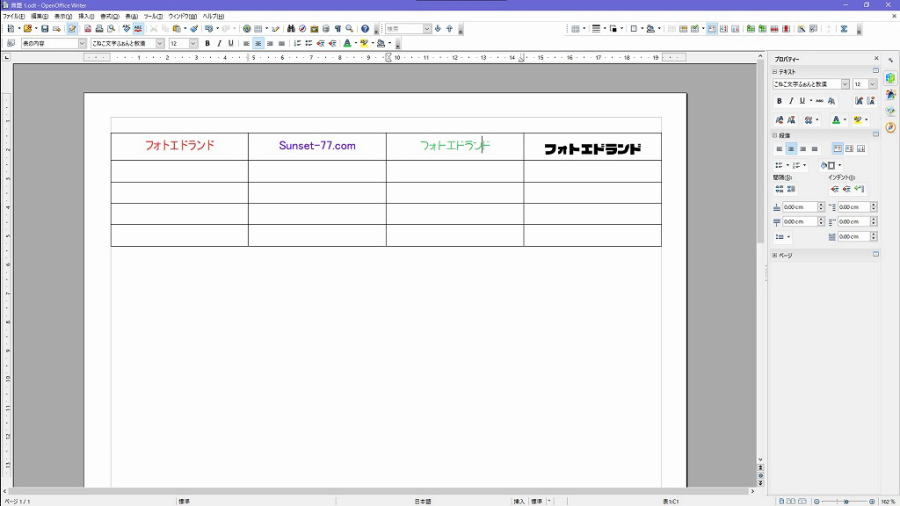The width and height of the screenshot is (900, 506).
Task: Click Highlighting color icon in formatting toolbar
Action: (364, 44)
